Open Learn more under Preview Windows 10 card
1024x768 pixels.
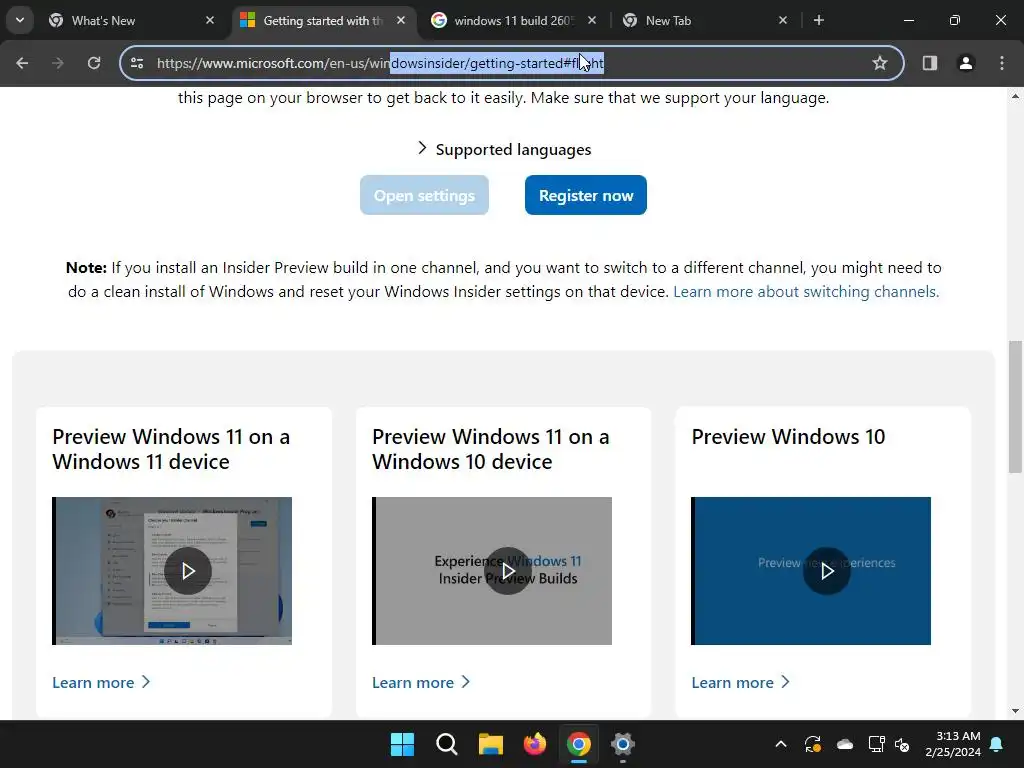click(x=741, y=682)
